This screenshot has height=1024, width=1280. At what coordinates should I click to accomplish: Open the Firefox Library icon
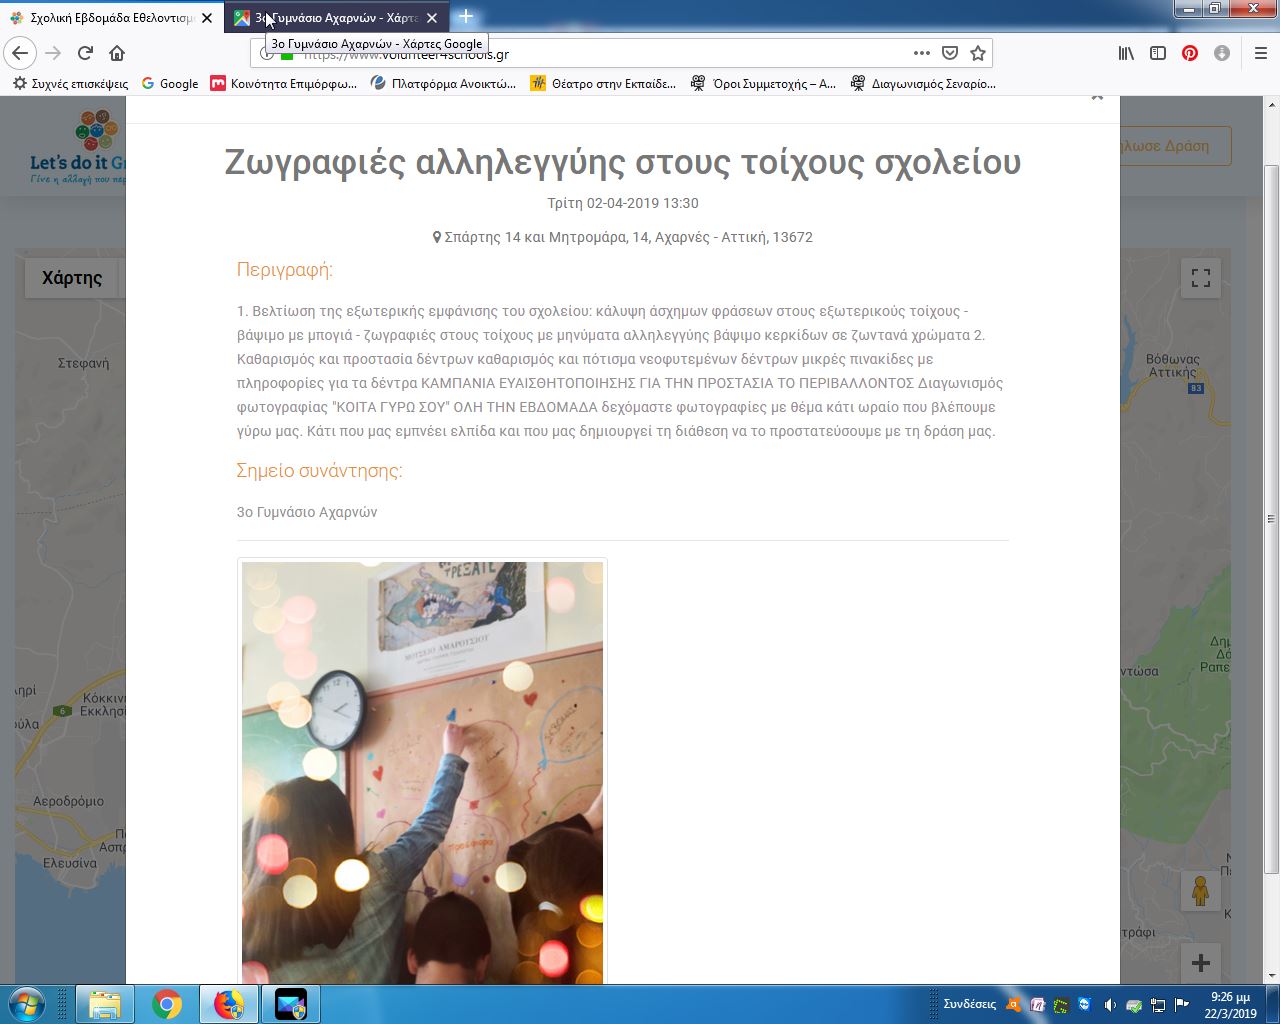1126,53
